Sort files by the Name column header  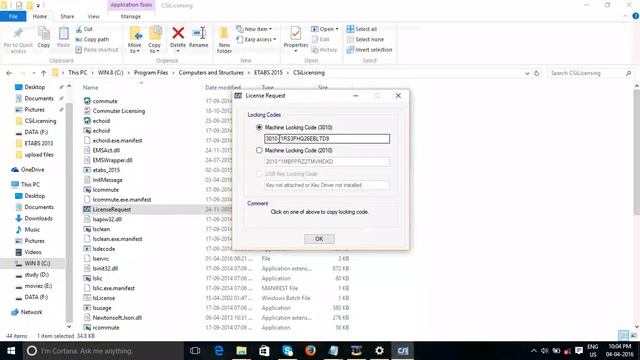91,87
